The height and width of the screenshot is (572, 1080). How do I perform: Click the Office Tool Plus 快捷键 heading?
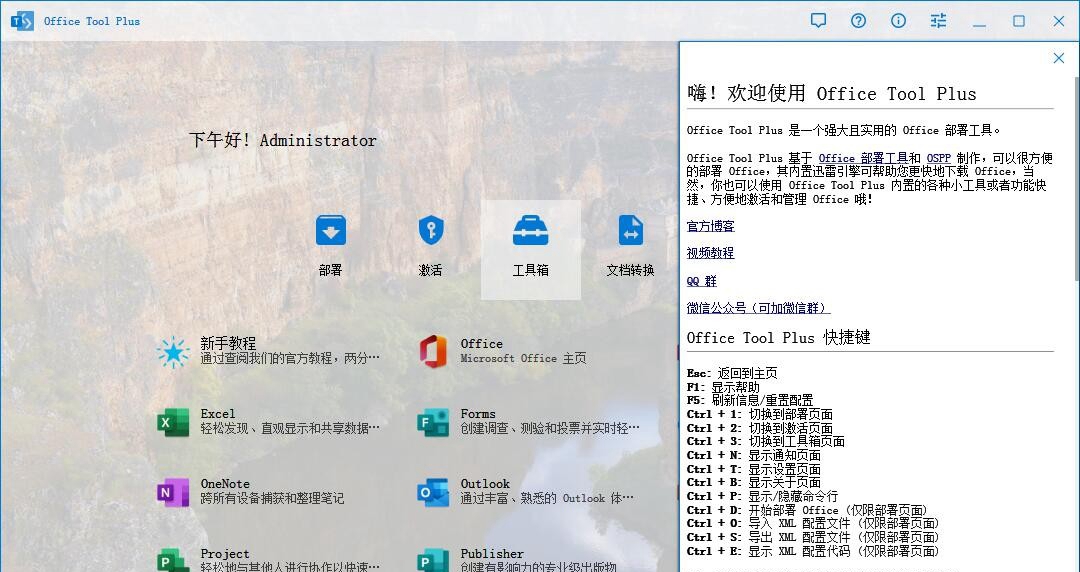tap(779, 338)
